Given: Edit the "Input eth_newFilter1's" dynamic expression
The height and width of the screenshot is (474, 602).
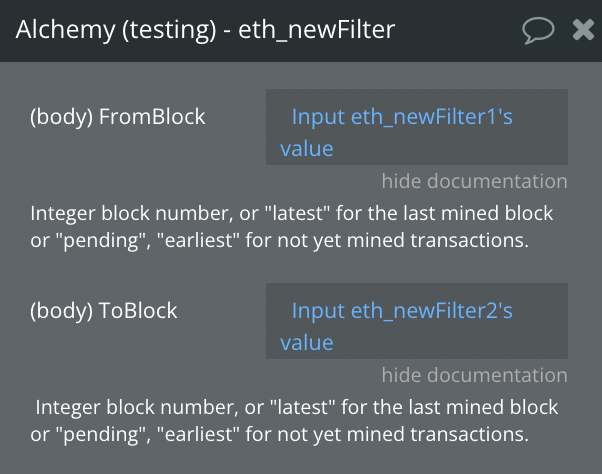Looking at the screenshot, I should (x=402, y=117).
